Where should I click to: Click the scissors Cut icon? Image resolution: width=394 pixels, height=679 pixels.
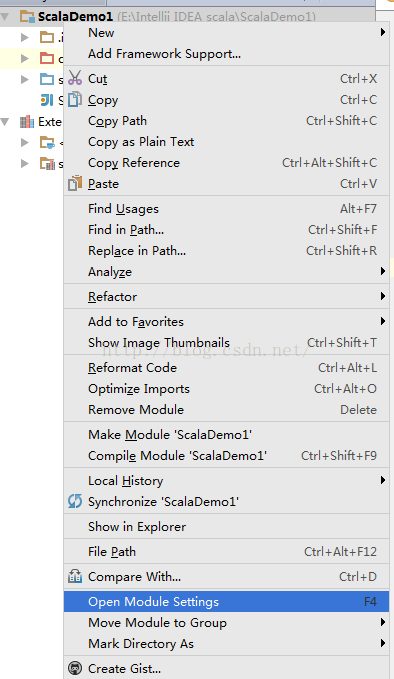coord(75,78)
